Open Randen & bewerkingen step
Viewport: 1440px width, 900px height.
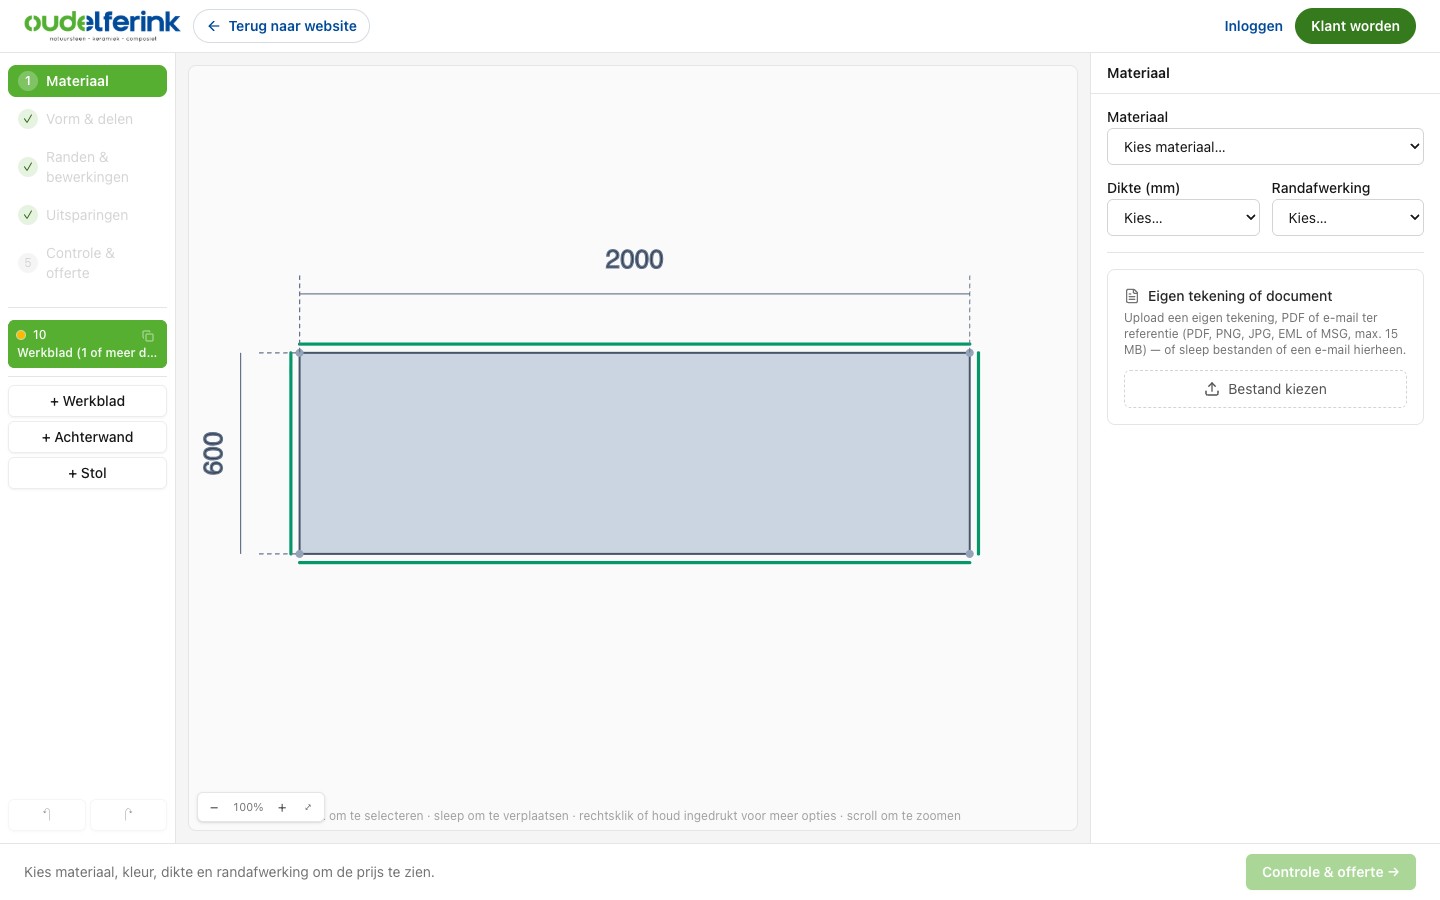click(x=87, y=167)
